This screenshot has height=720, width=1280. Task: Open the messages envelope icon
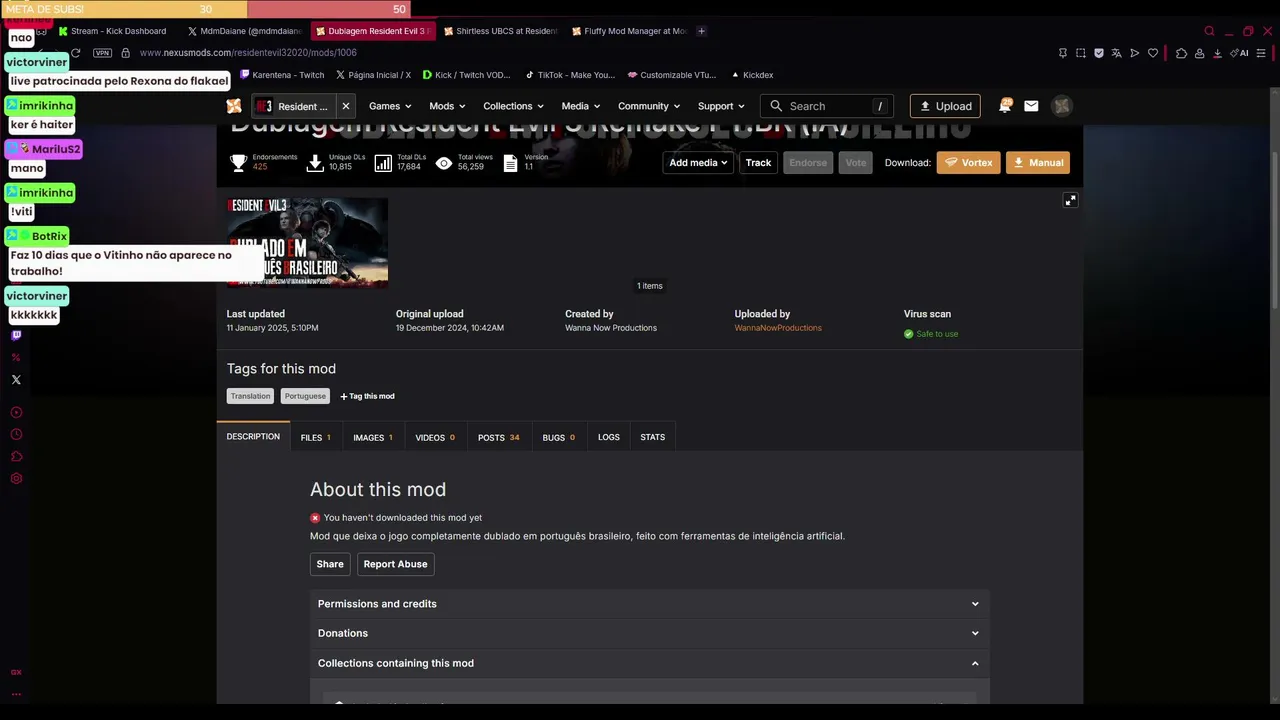[x=1031, y=106]
